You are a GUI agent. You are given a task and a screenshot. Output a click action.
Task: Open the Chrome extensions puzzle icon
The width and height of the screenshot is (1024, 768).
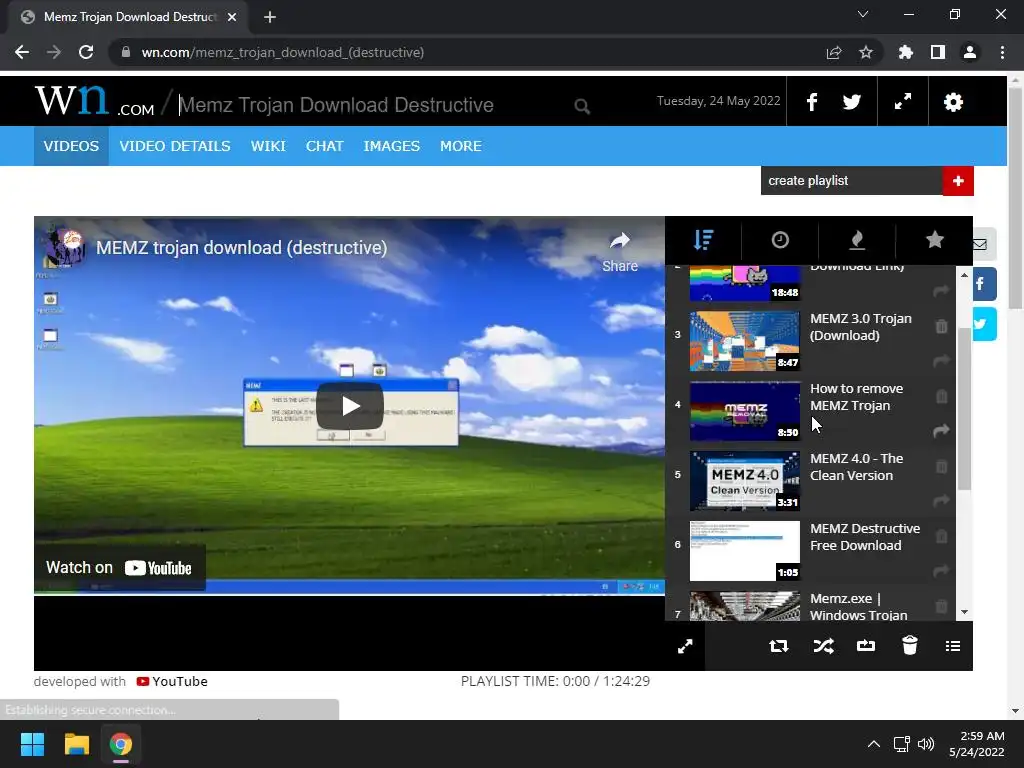click(905, 52)
